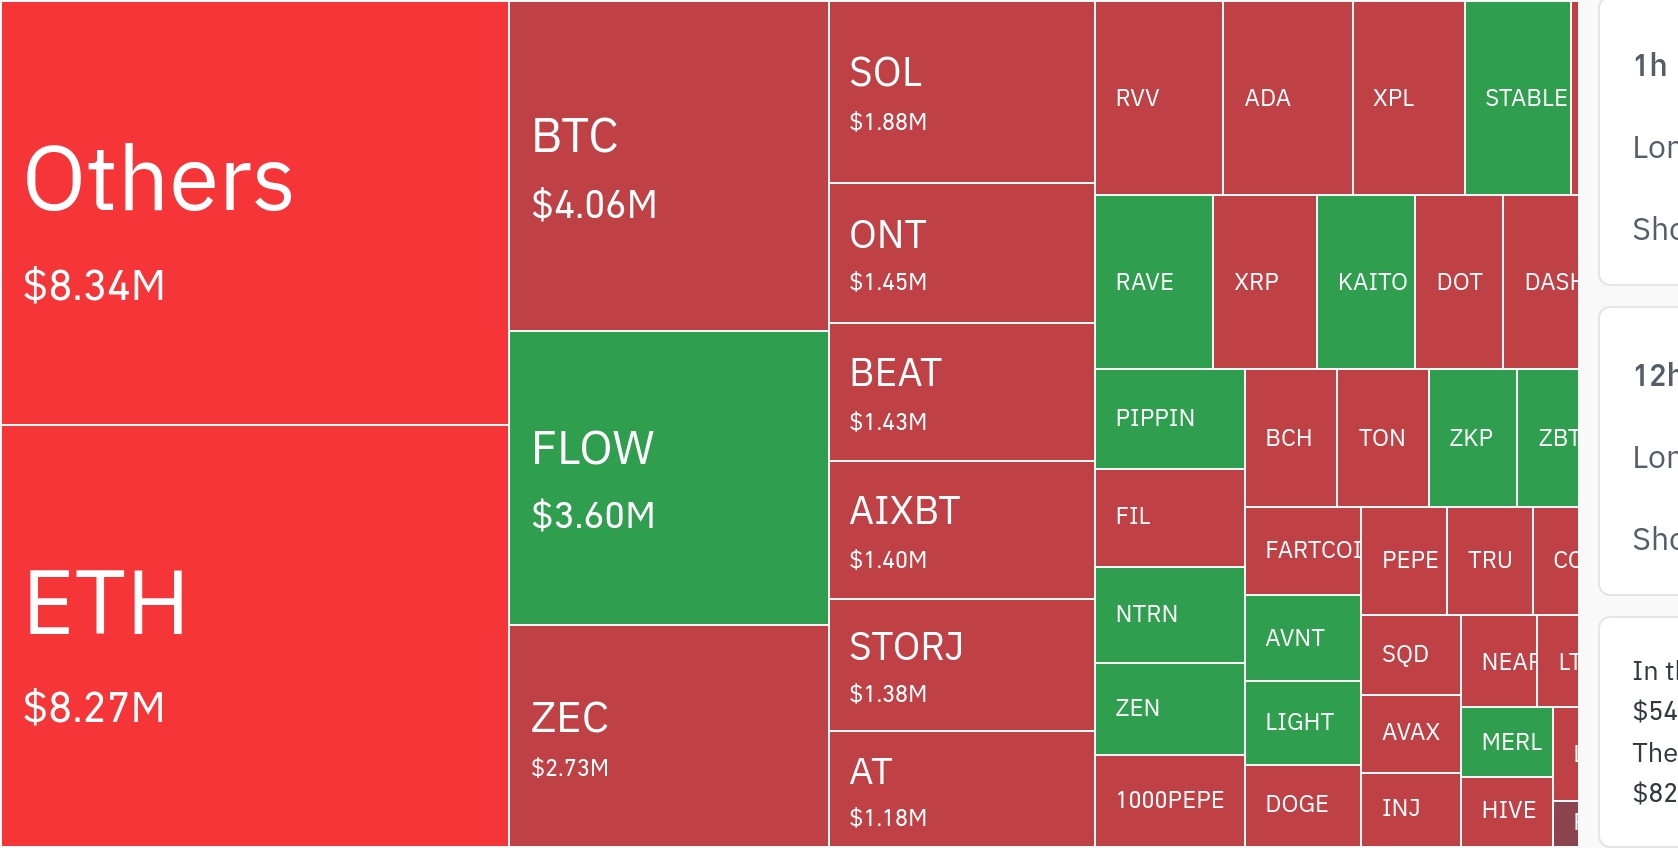1678x848 pixels.
Task: Select the 1000PEPE tile
Action: pos(1169,800)
